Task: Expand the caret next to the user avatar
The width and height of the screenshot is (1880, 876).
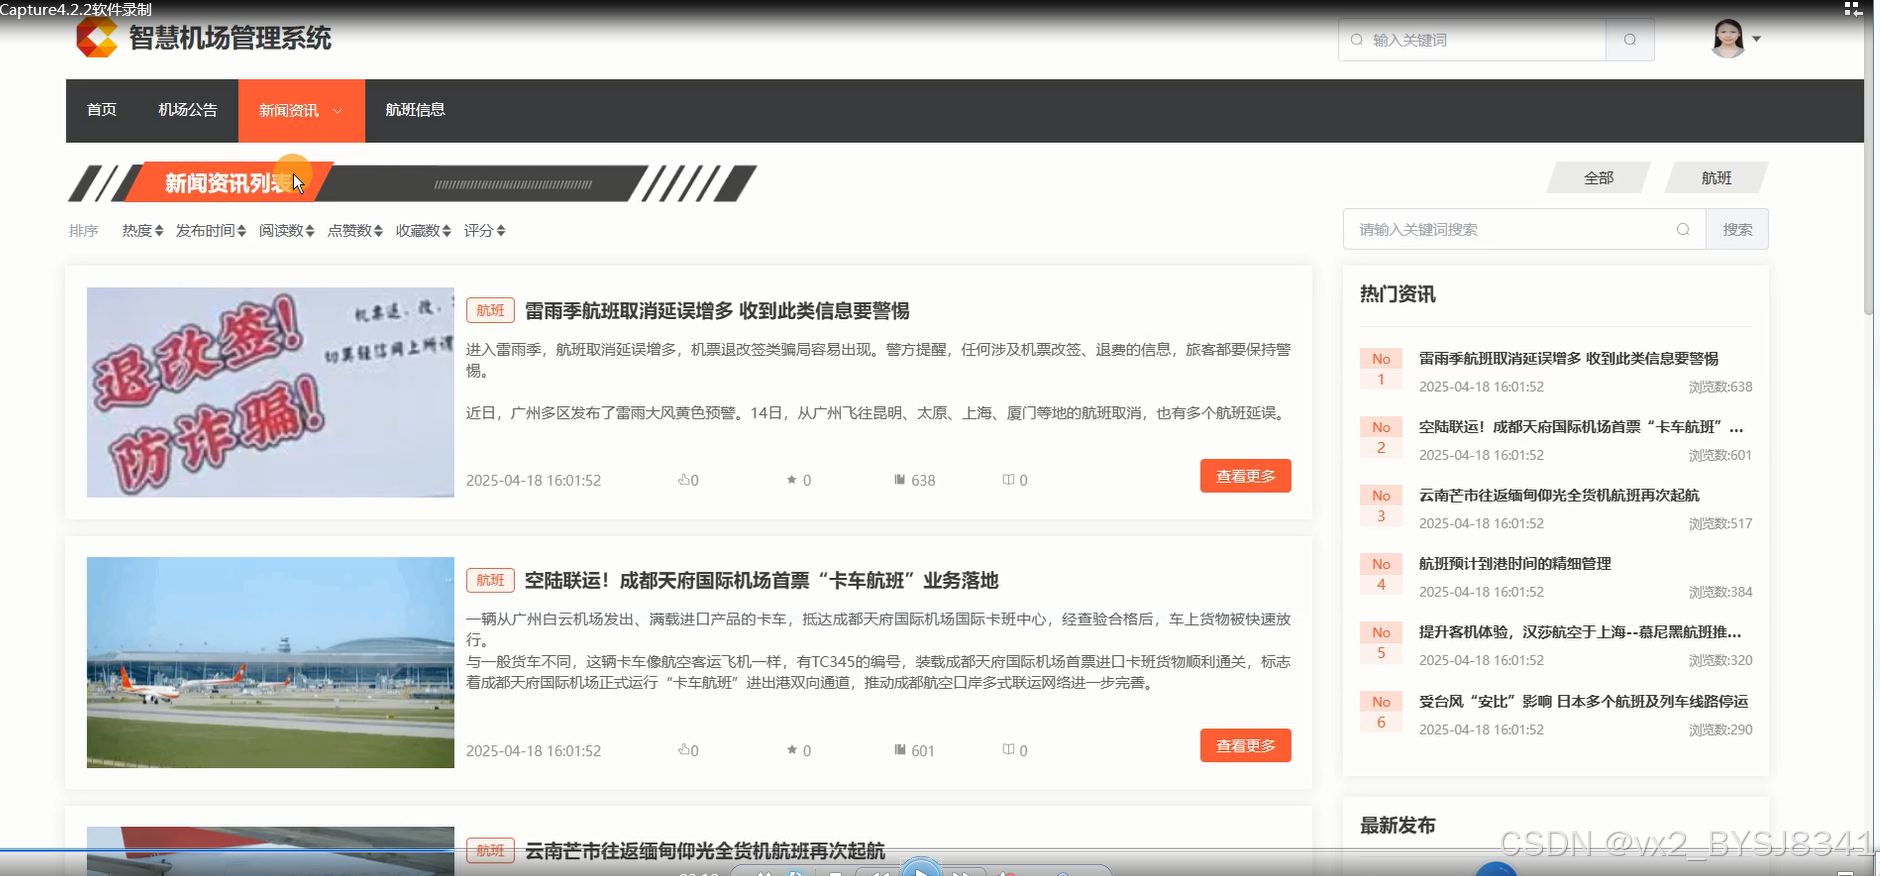Action: click(x=1756, y=39)
